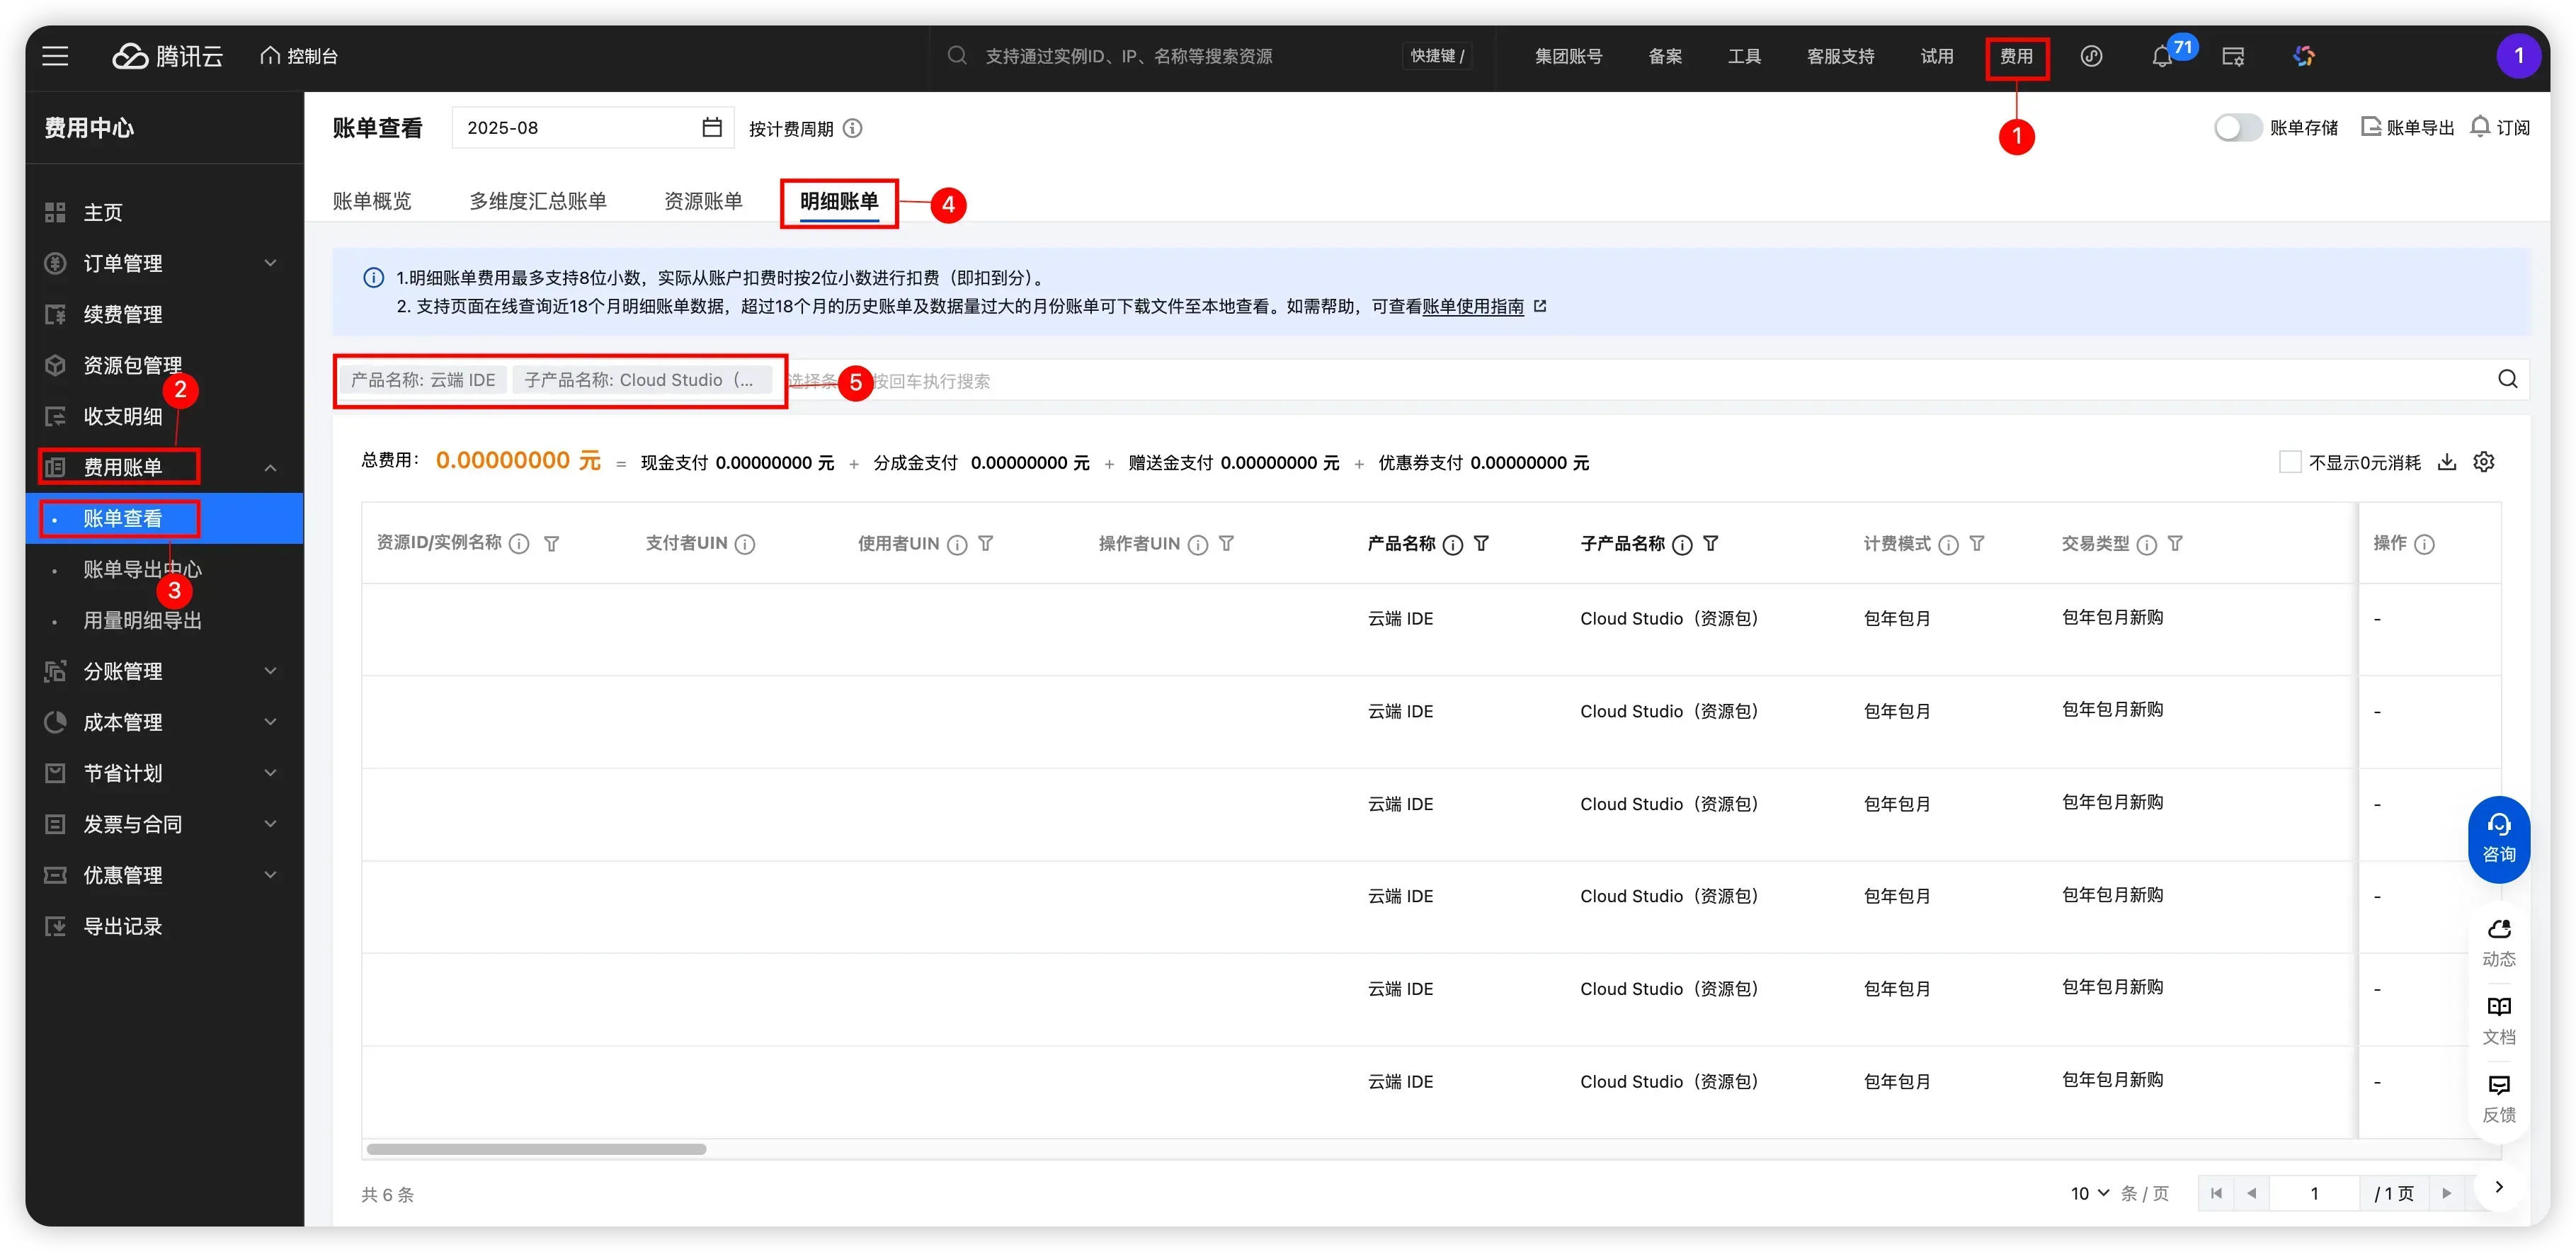Open the 账单使用指南 link
Viewport: 2576px width, 1252px height.
point(1473,307)
